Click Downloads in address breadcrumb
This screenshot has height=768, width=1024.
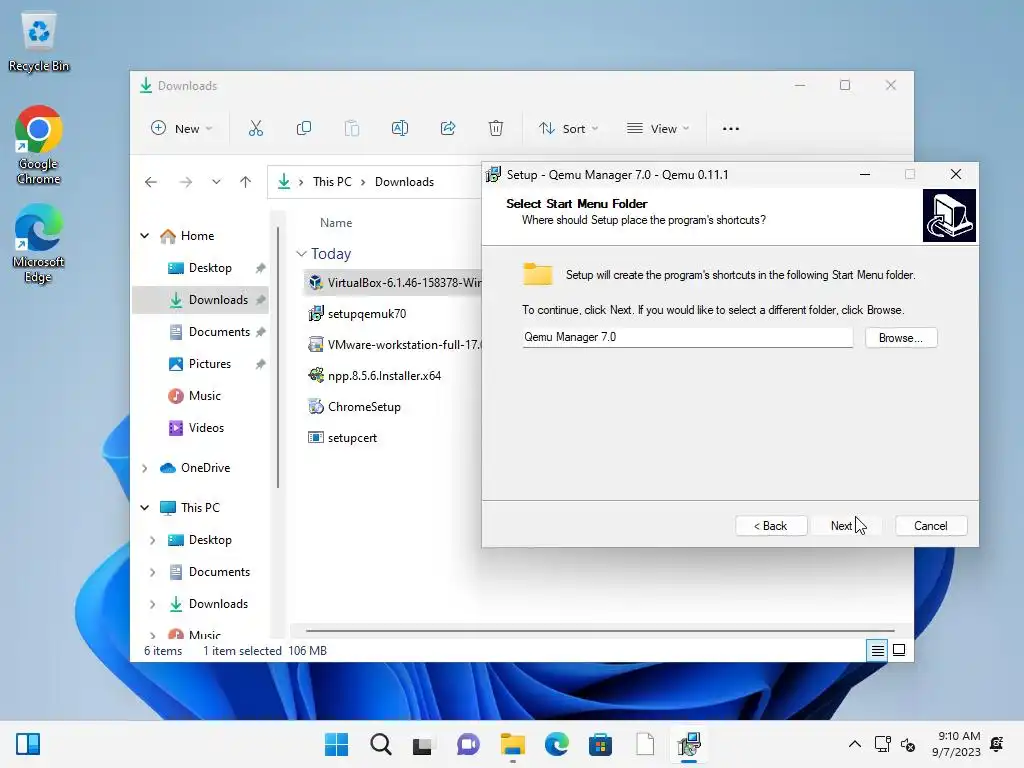coord(404,182)
